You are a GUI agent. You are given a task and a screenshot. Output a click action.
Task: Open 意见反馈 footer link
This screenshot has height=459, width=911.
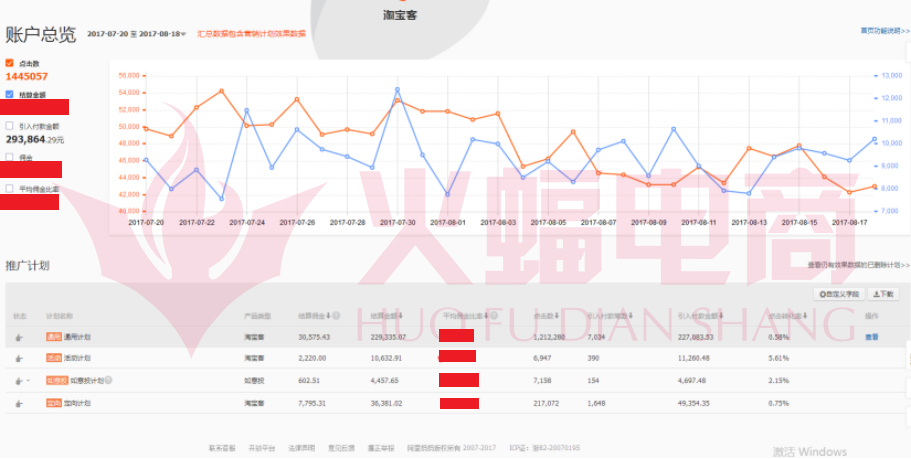click(341, 448)
